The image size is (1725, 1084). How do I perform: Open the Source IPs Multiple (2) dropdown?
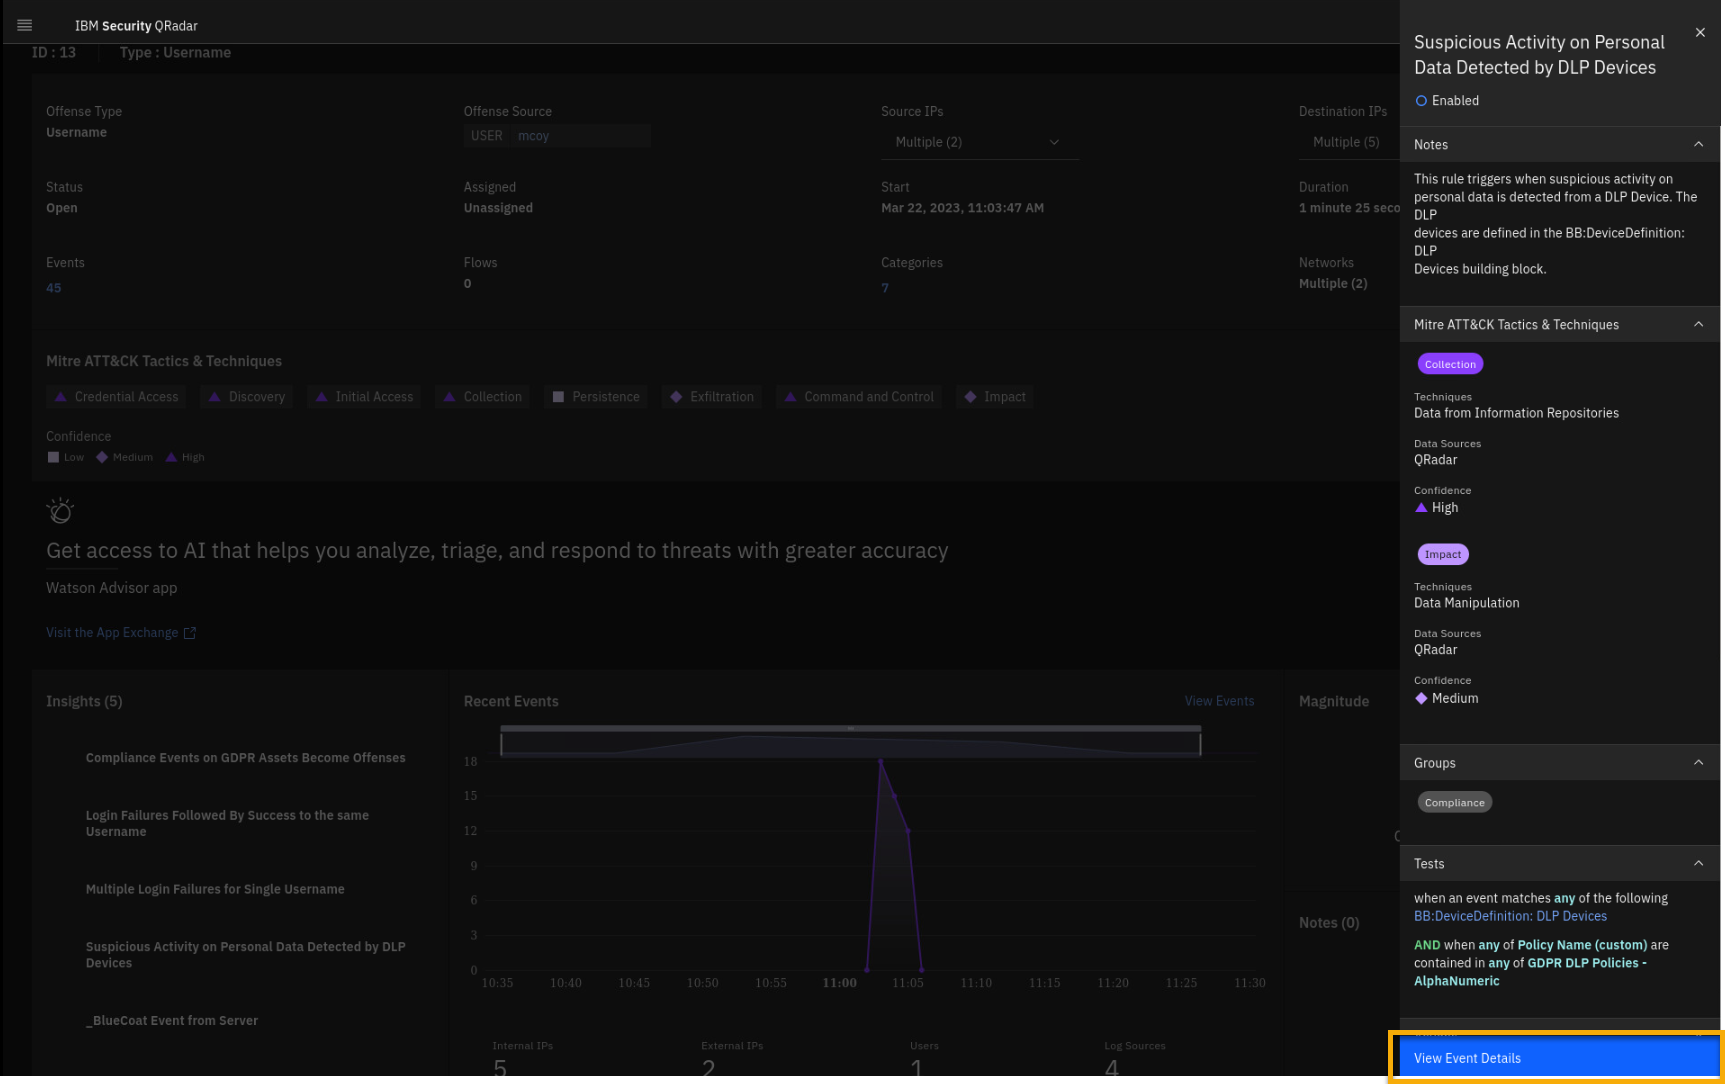click(x=979, y=142)
